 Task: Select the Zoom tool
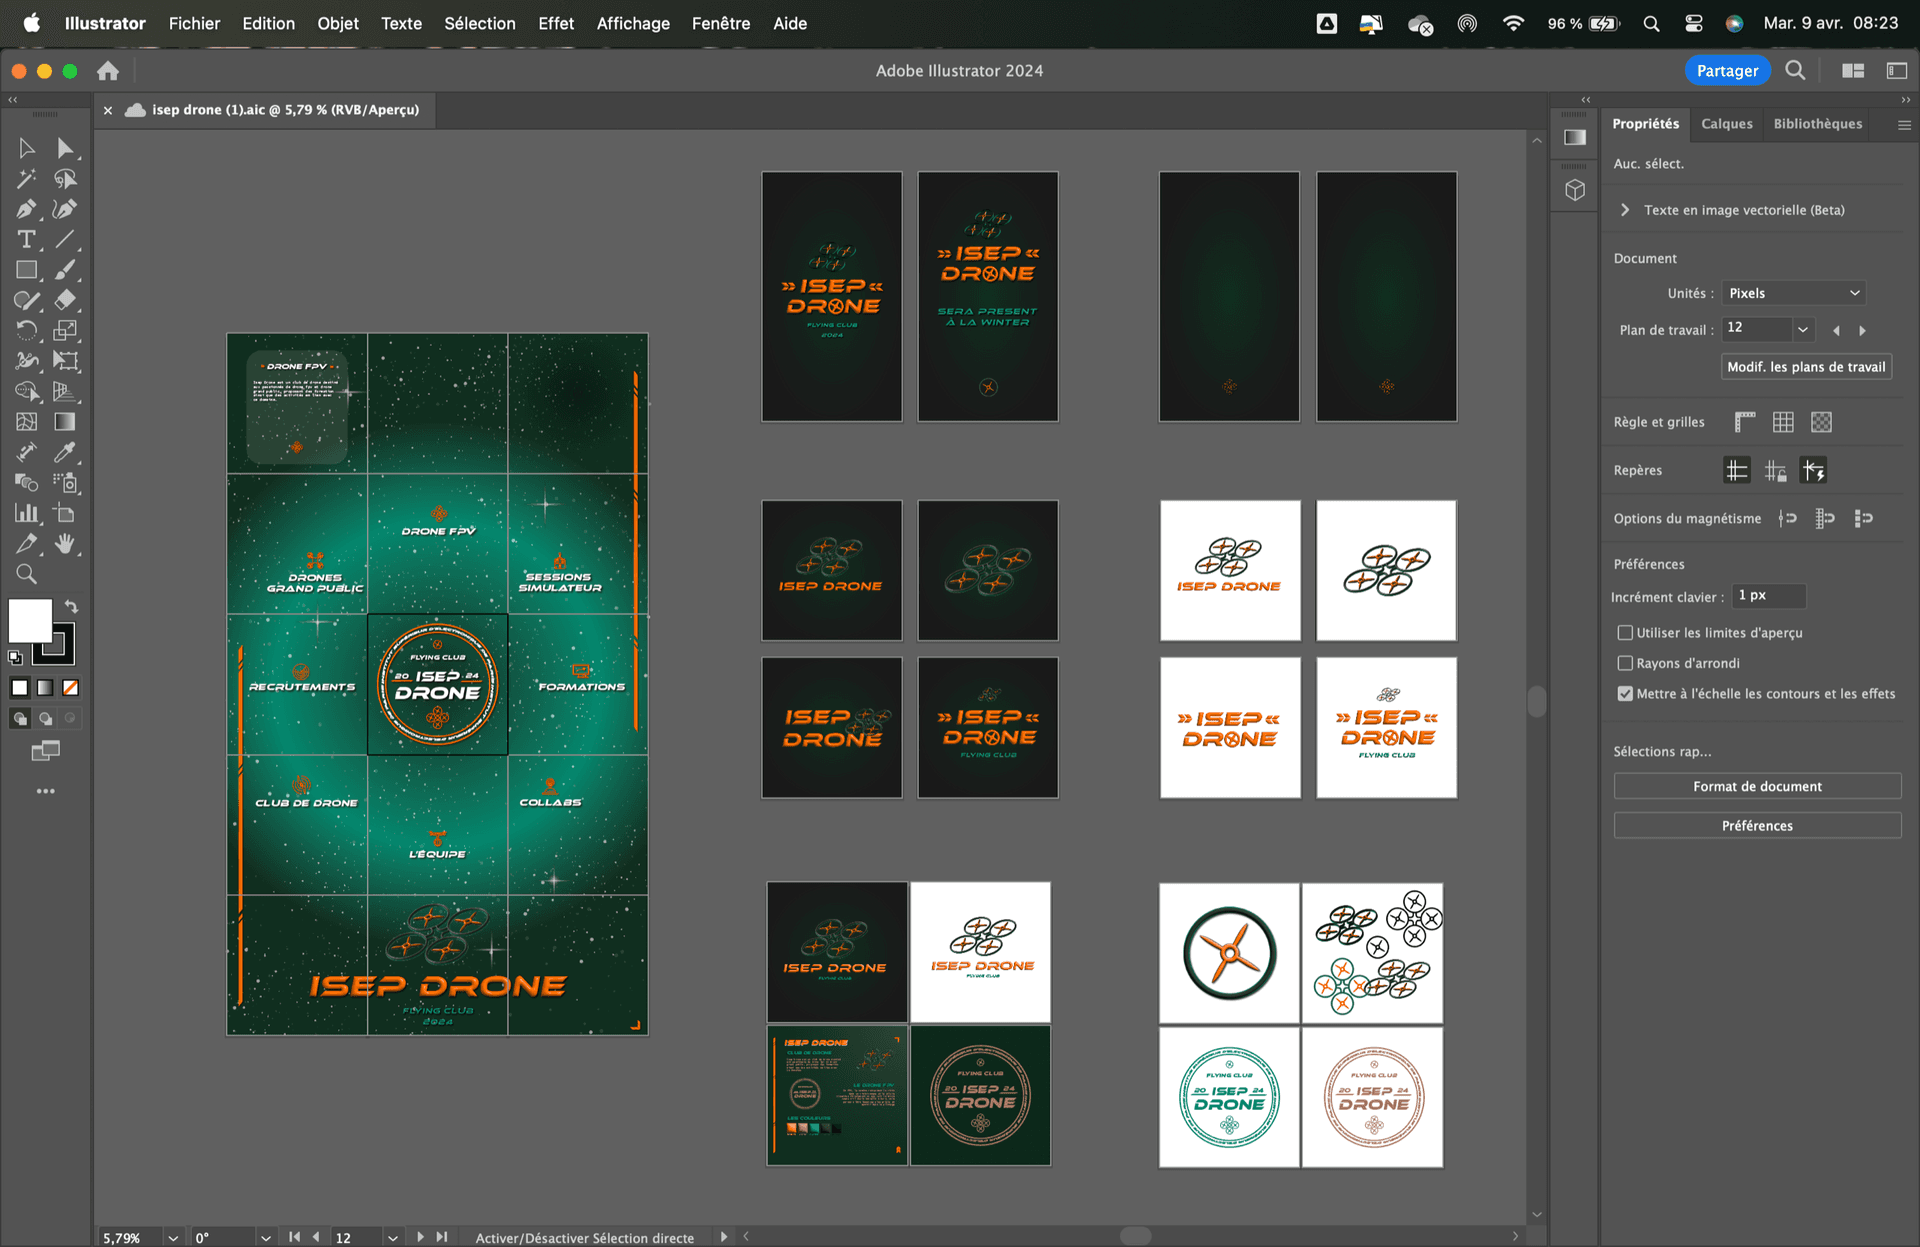(27, 573)
